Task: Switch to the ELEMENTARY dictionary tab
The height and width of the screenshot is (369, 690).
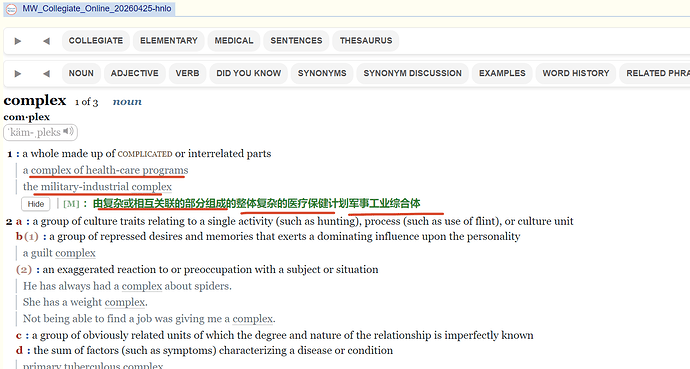Action: point(169,40)
